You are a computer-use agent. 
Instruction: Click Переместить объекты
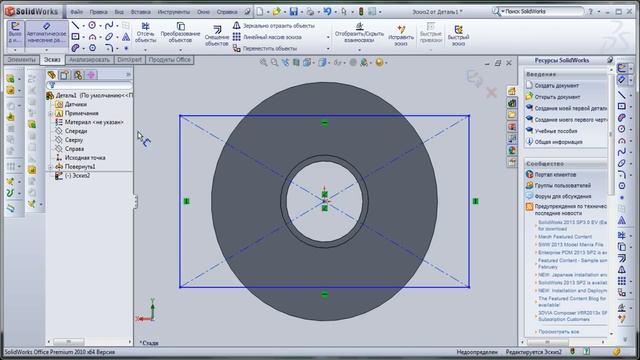[x=264, y=48]
